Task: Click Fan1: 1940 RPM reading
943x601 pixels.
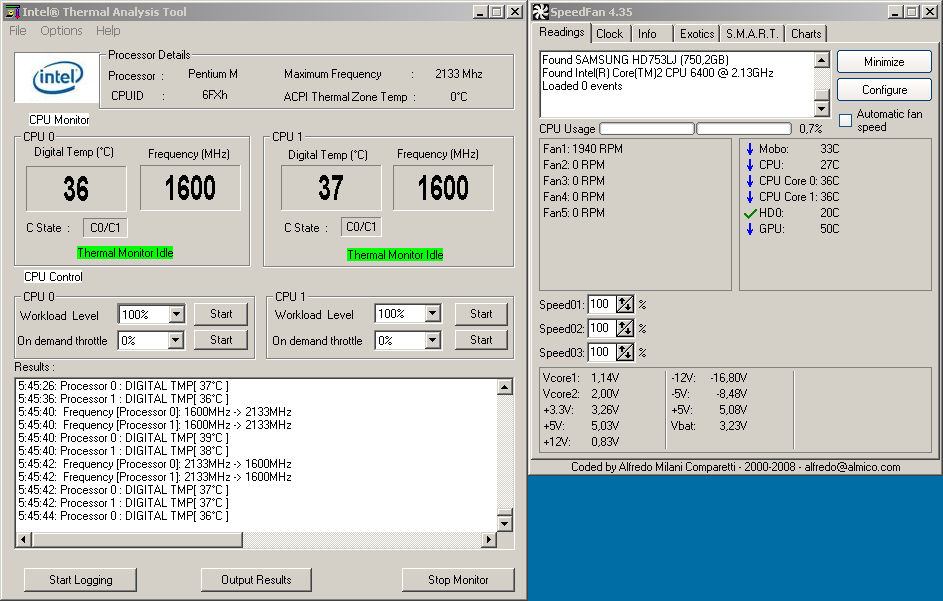Action: click(x=583, y=149)
